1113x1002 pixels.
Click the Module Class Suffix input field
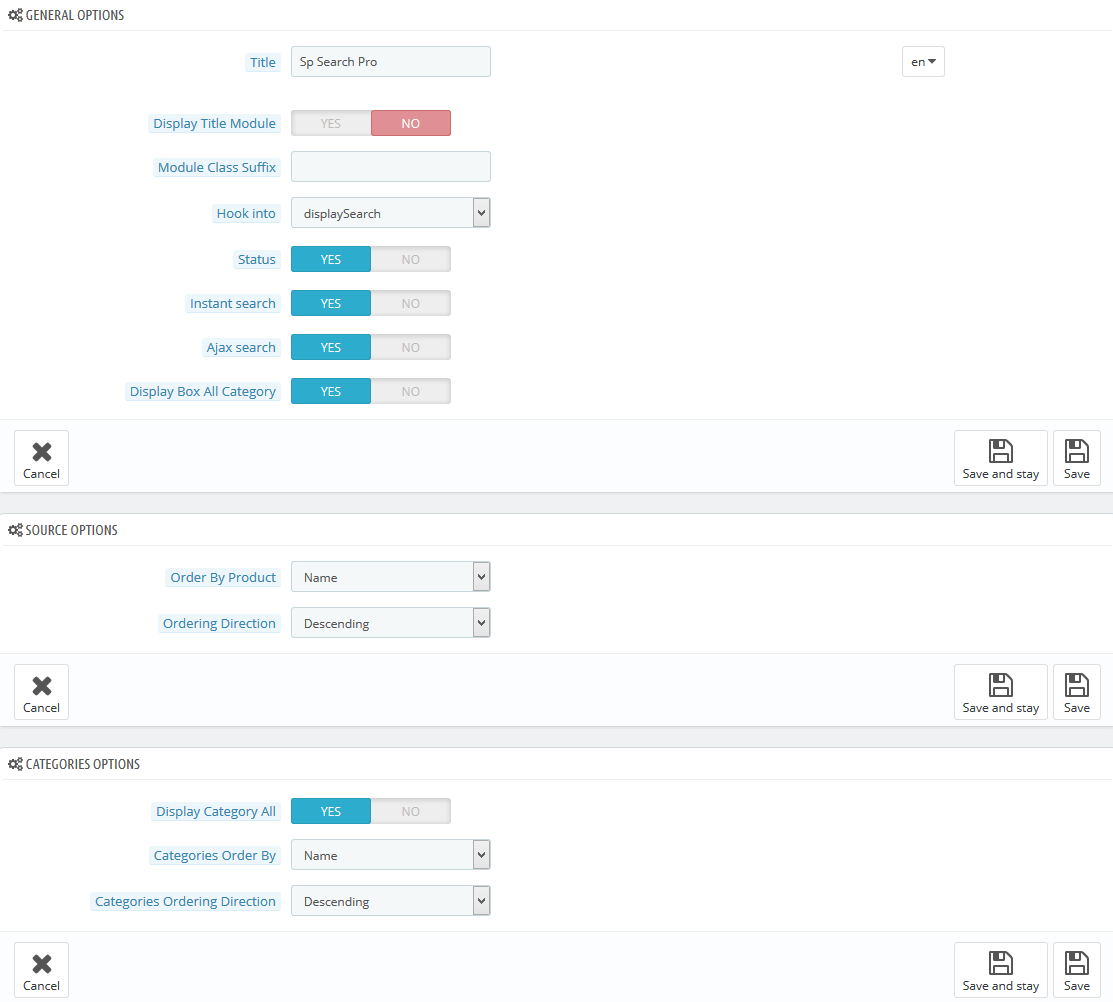[390, 167]
